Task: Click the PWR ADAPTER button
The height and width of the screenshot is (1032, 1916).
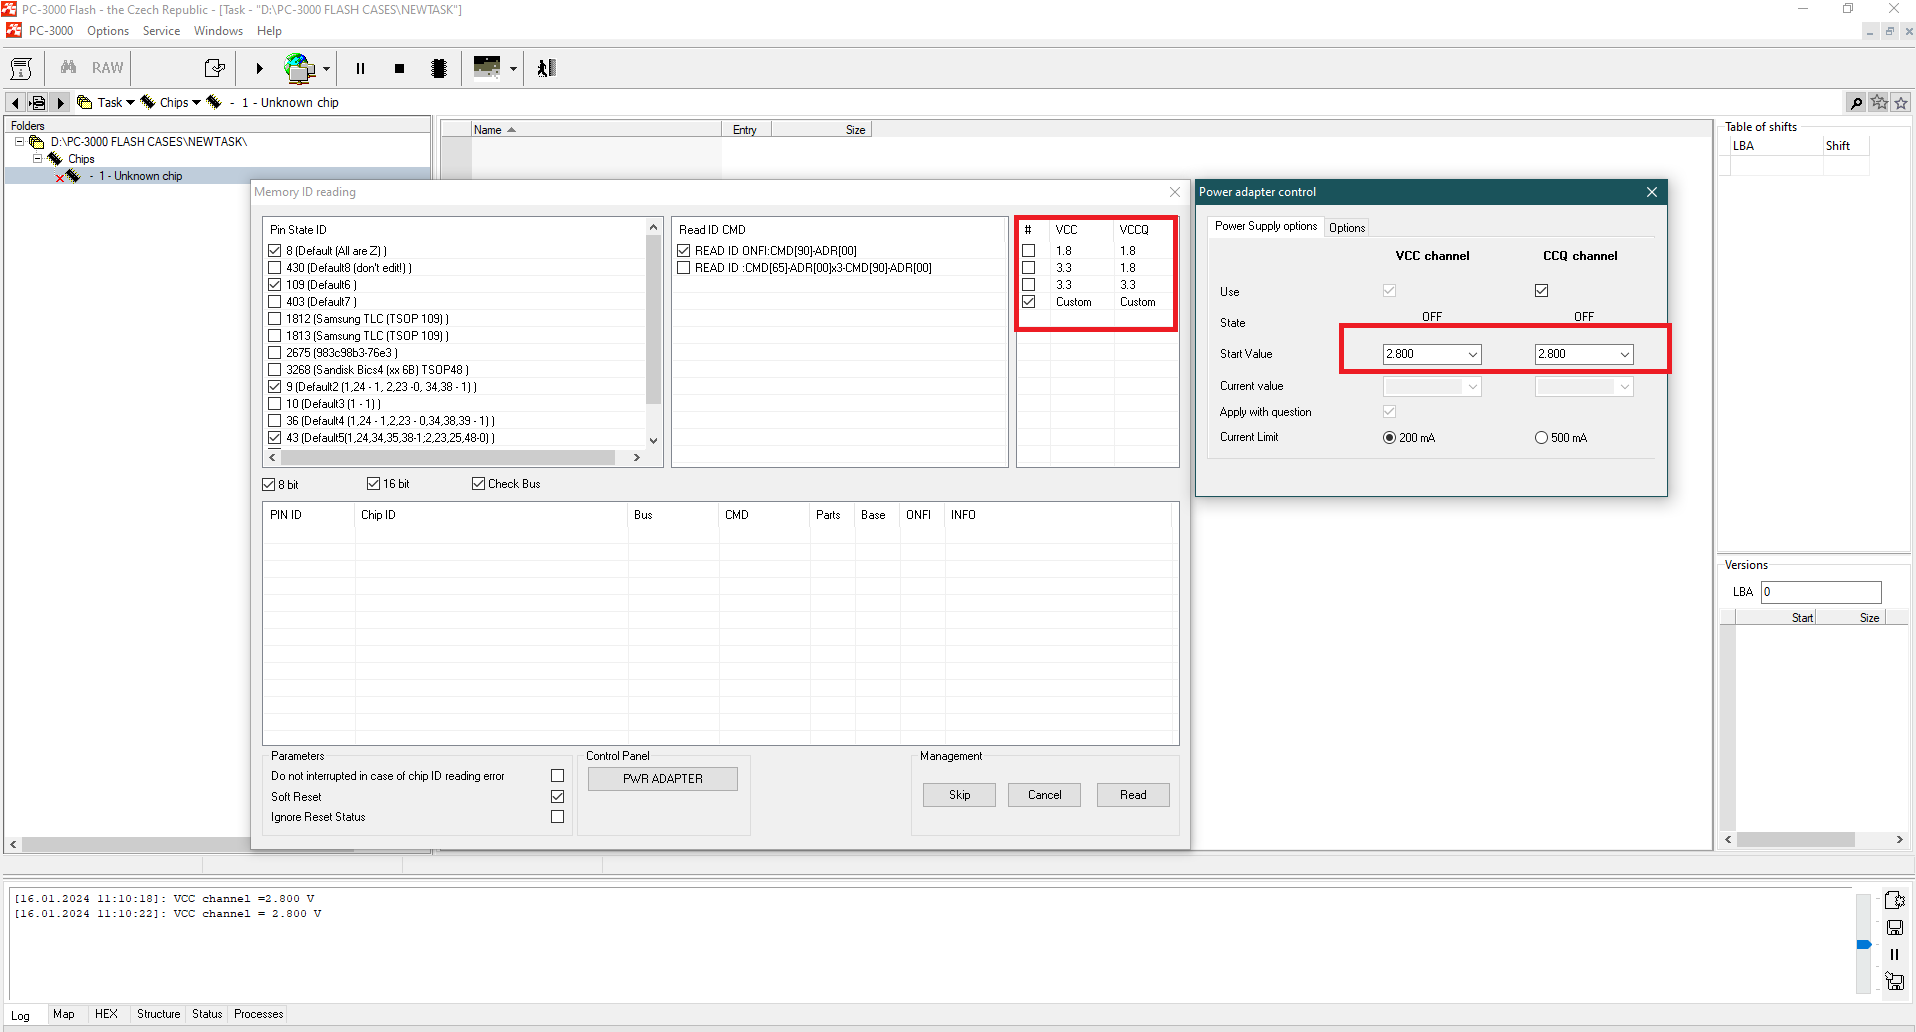Action: (x=662, y=779)
